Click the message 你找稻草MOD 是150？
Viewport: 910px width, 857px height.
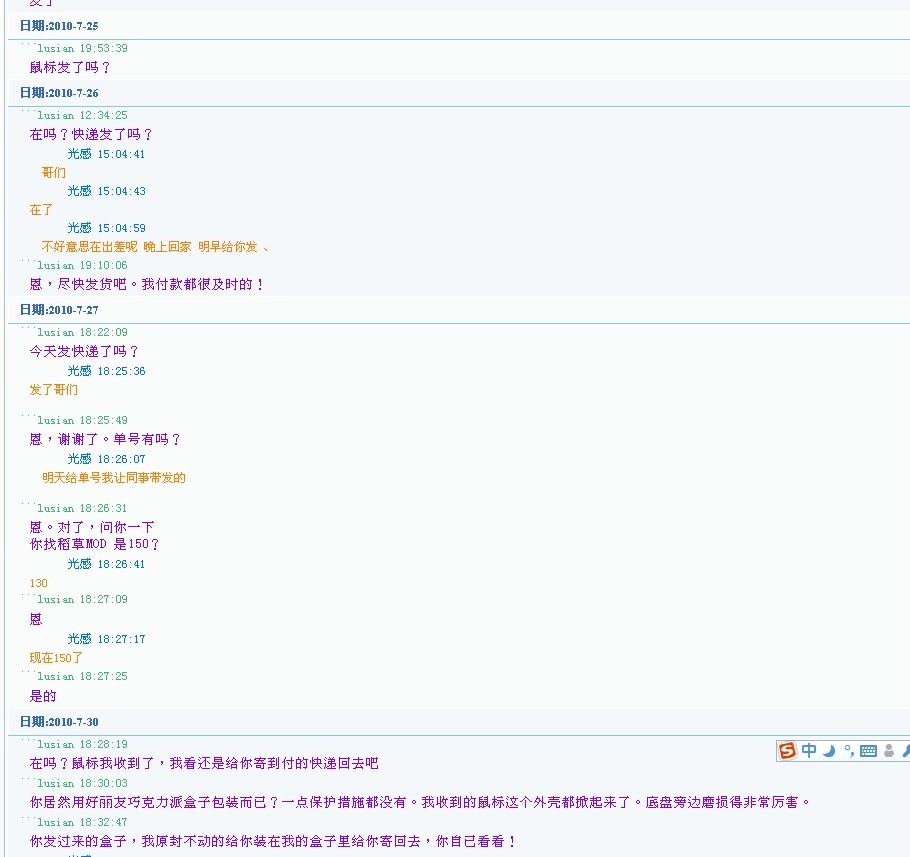95,544
